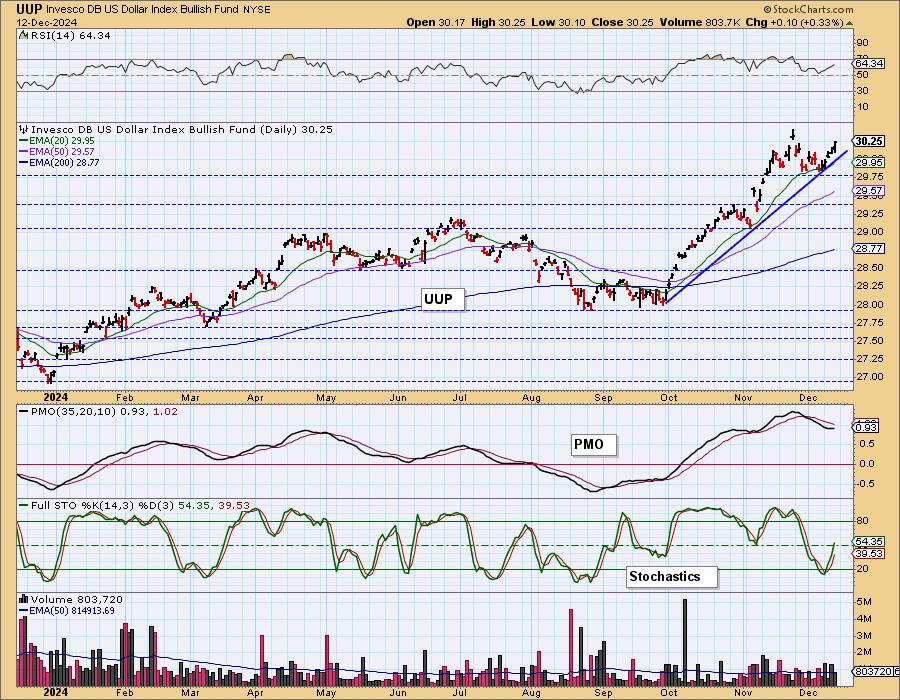This screenshot has width=900, height=700.
Task: Click the 'Invesco DB US Dollar Index Bullish Fund (Daily) 30.25' legend
Action: click(182, 130)
